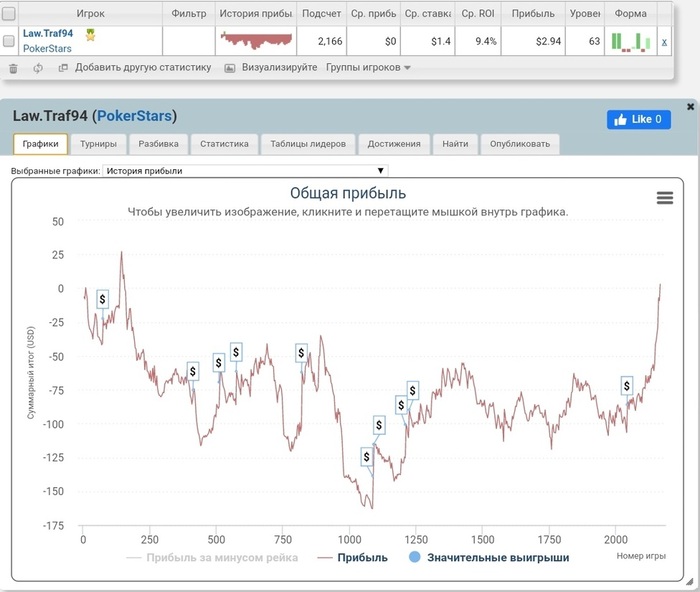Click the PokerStars link under player name
This screenshot has width=700, height=592.
pos(47,49)
